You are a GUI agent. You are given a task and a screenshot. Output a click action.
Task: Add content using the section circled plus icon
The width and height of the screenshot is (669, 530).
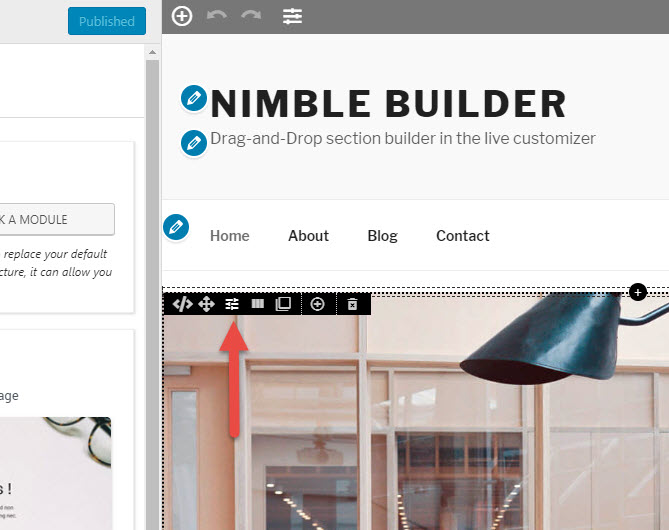click(317, 304)
